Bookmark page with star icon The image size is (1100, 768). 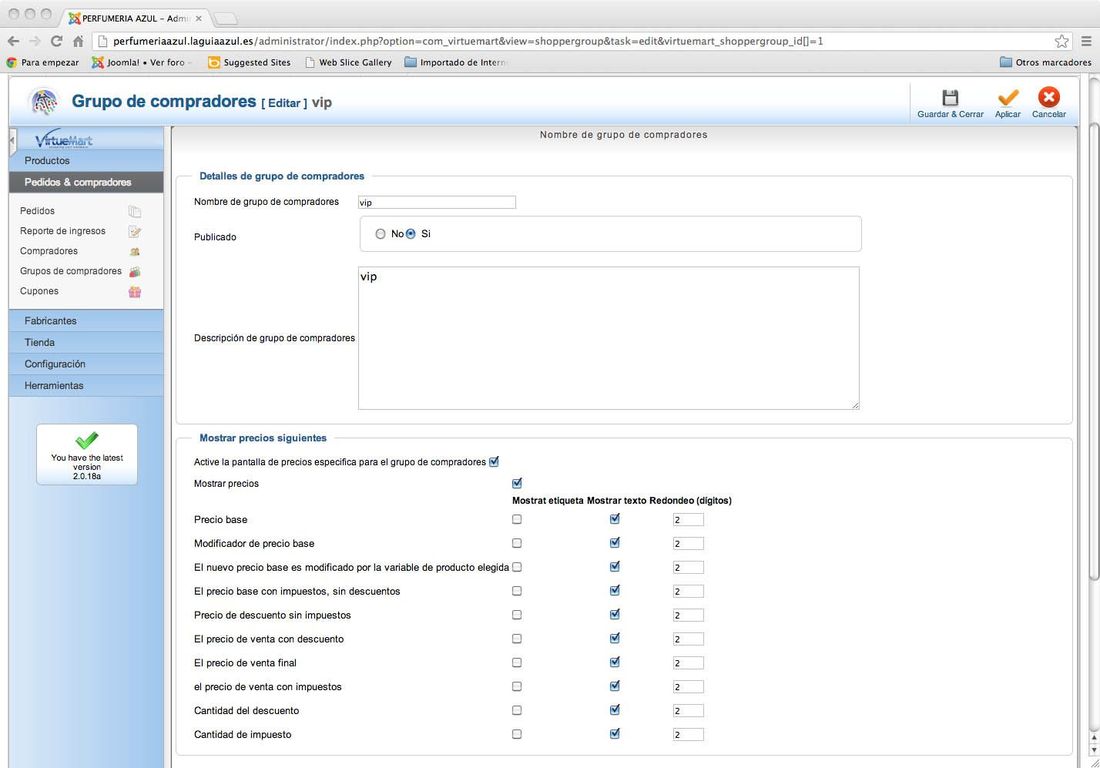tap(1061, 41)
